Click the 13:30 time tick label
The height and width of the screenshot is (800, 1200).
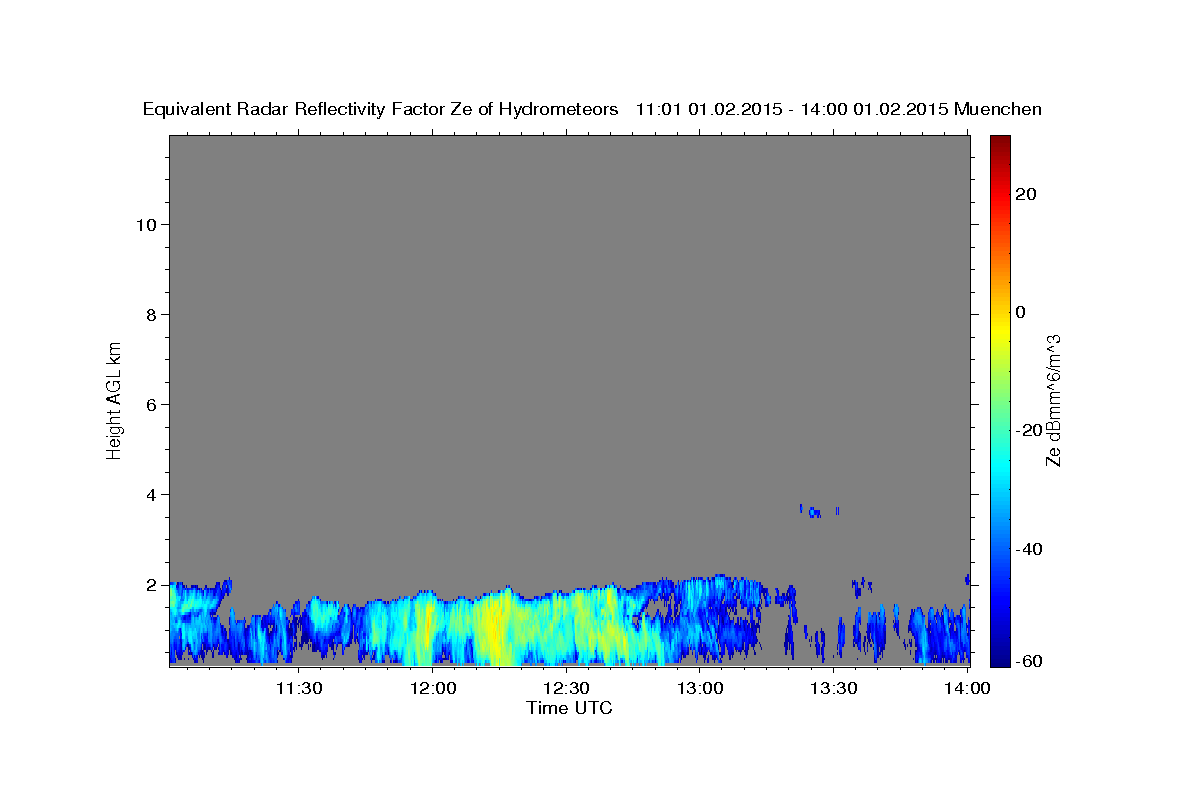833,688
